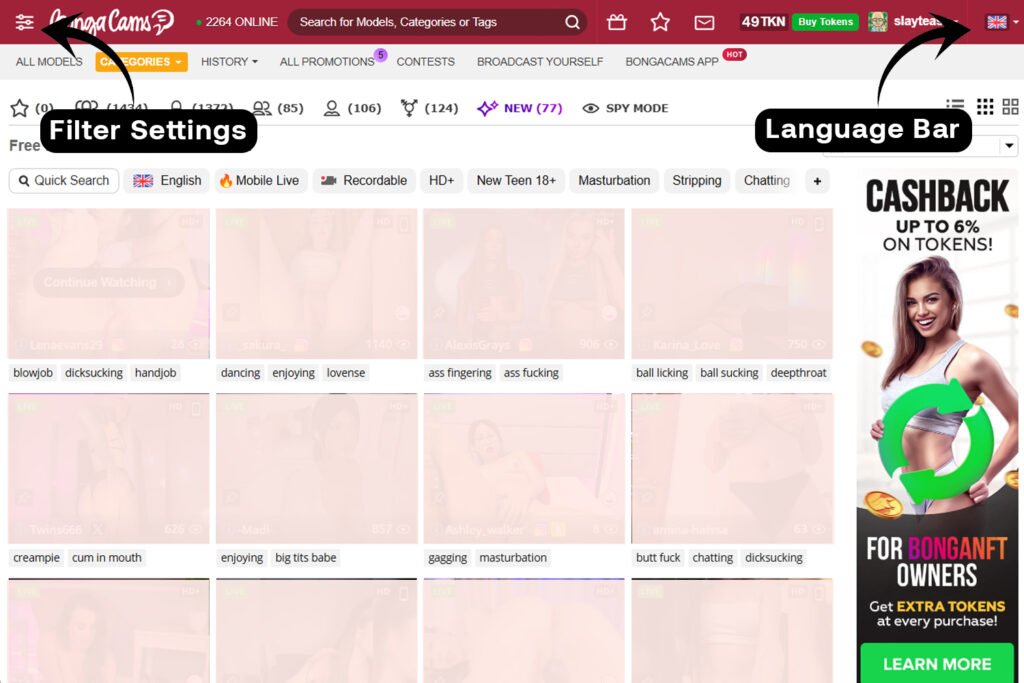This screenshot has width=1024, height=683.
Task: Click the 49 TKN token balance
Action: 763,22
